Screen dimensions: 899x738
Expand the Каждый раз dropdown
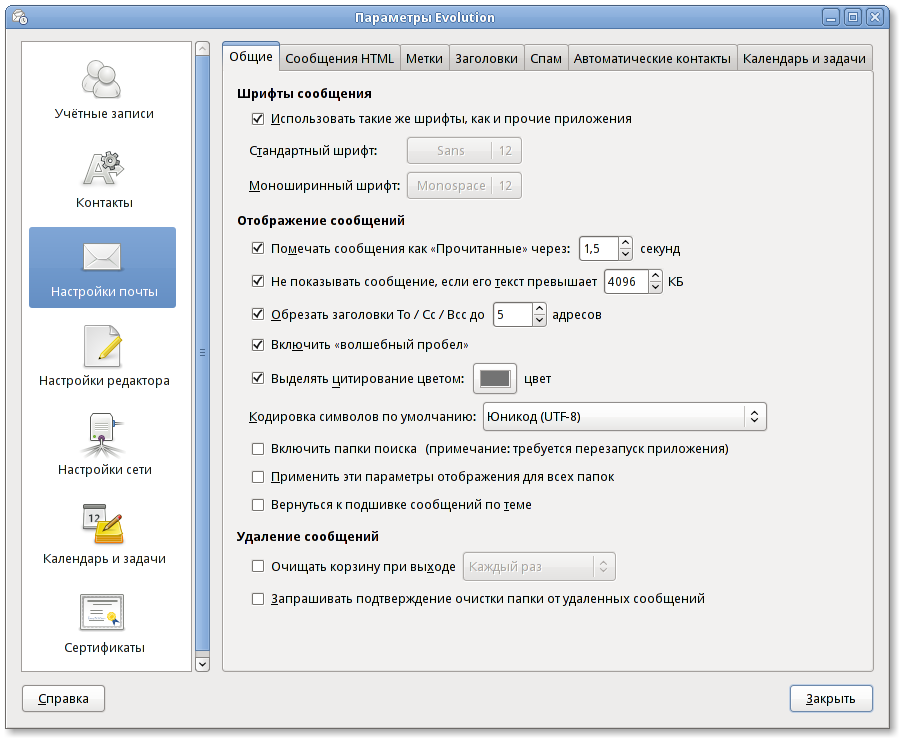tap(539, 566)
